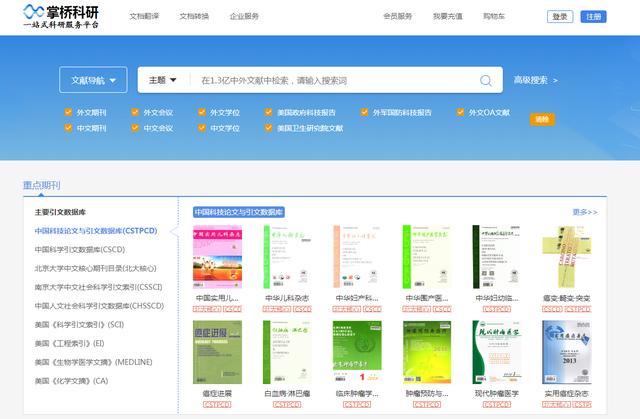This screenshot has height=419, width=640.
Task: Open the 癌变·畸变·突变 journal cover
Action: pos(567,257)
